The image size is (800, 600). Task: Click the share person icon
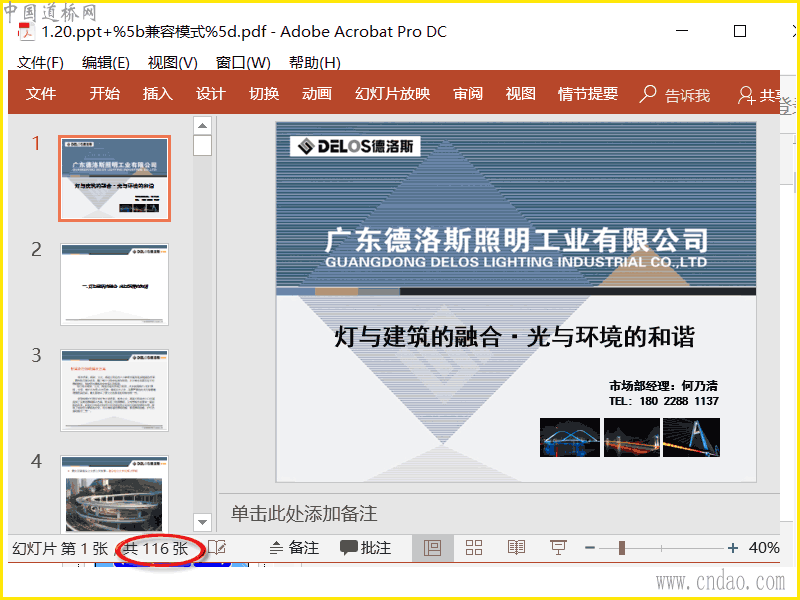pos(746,95)
